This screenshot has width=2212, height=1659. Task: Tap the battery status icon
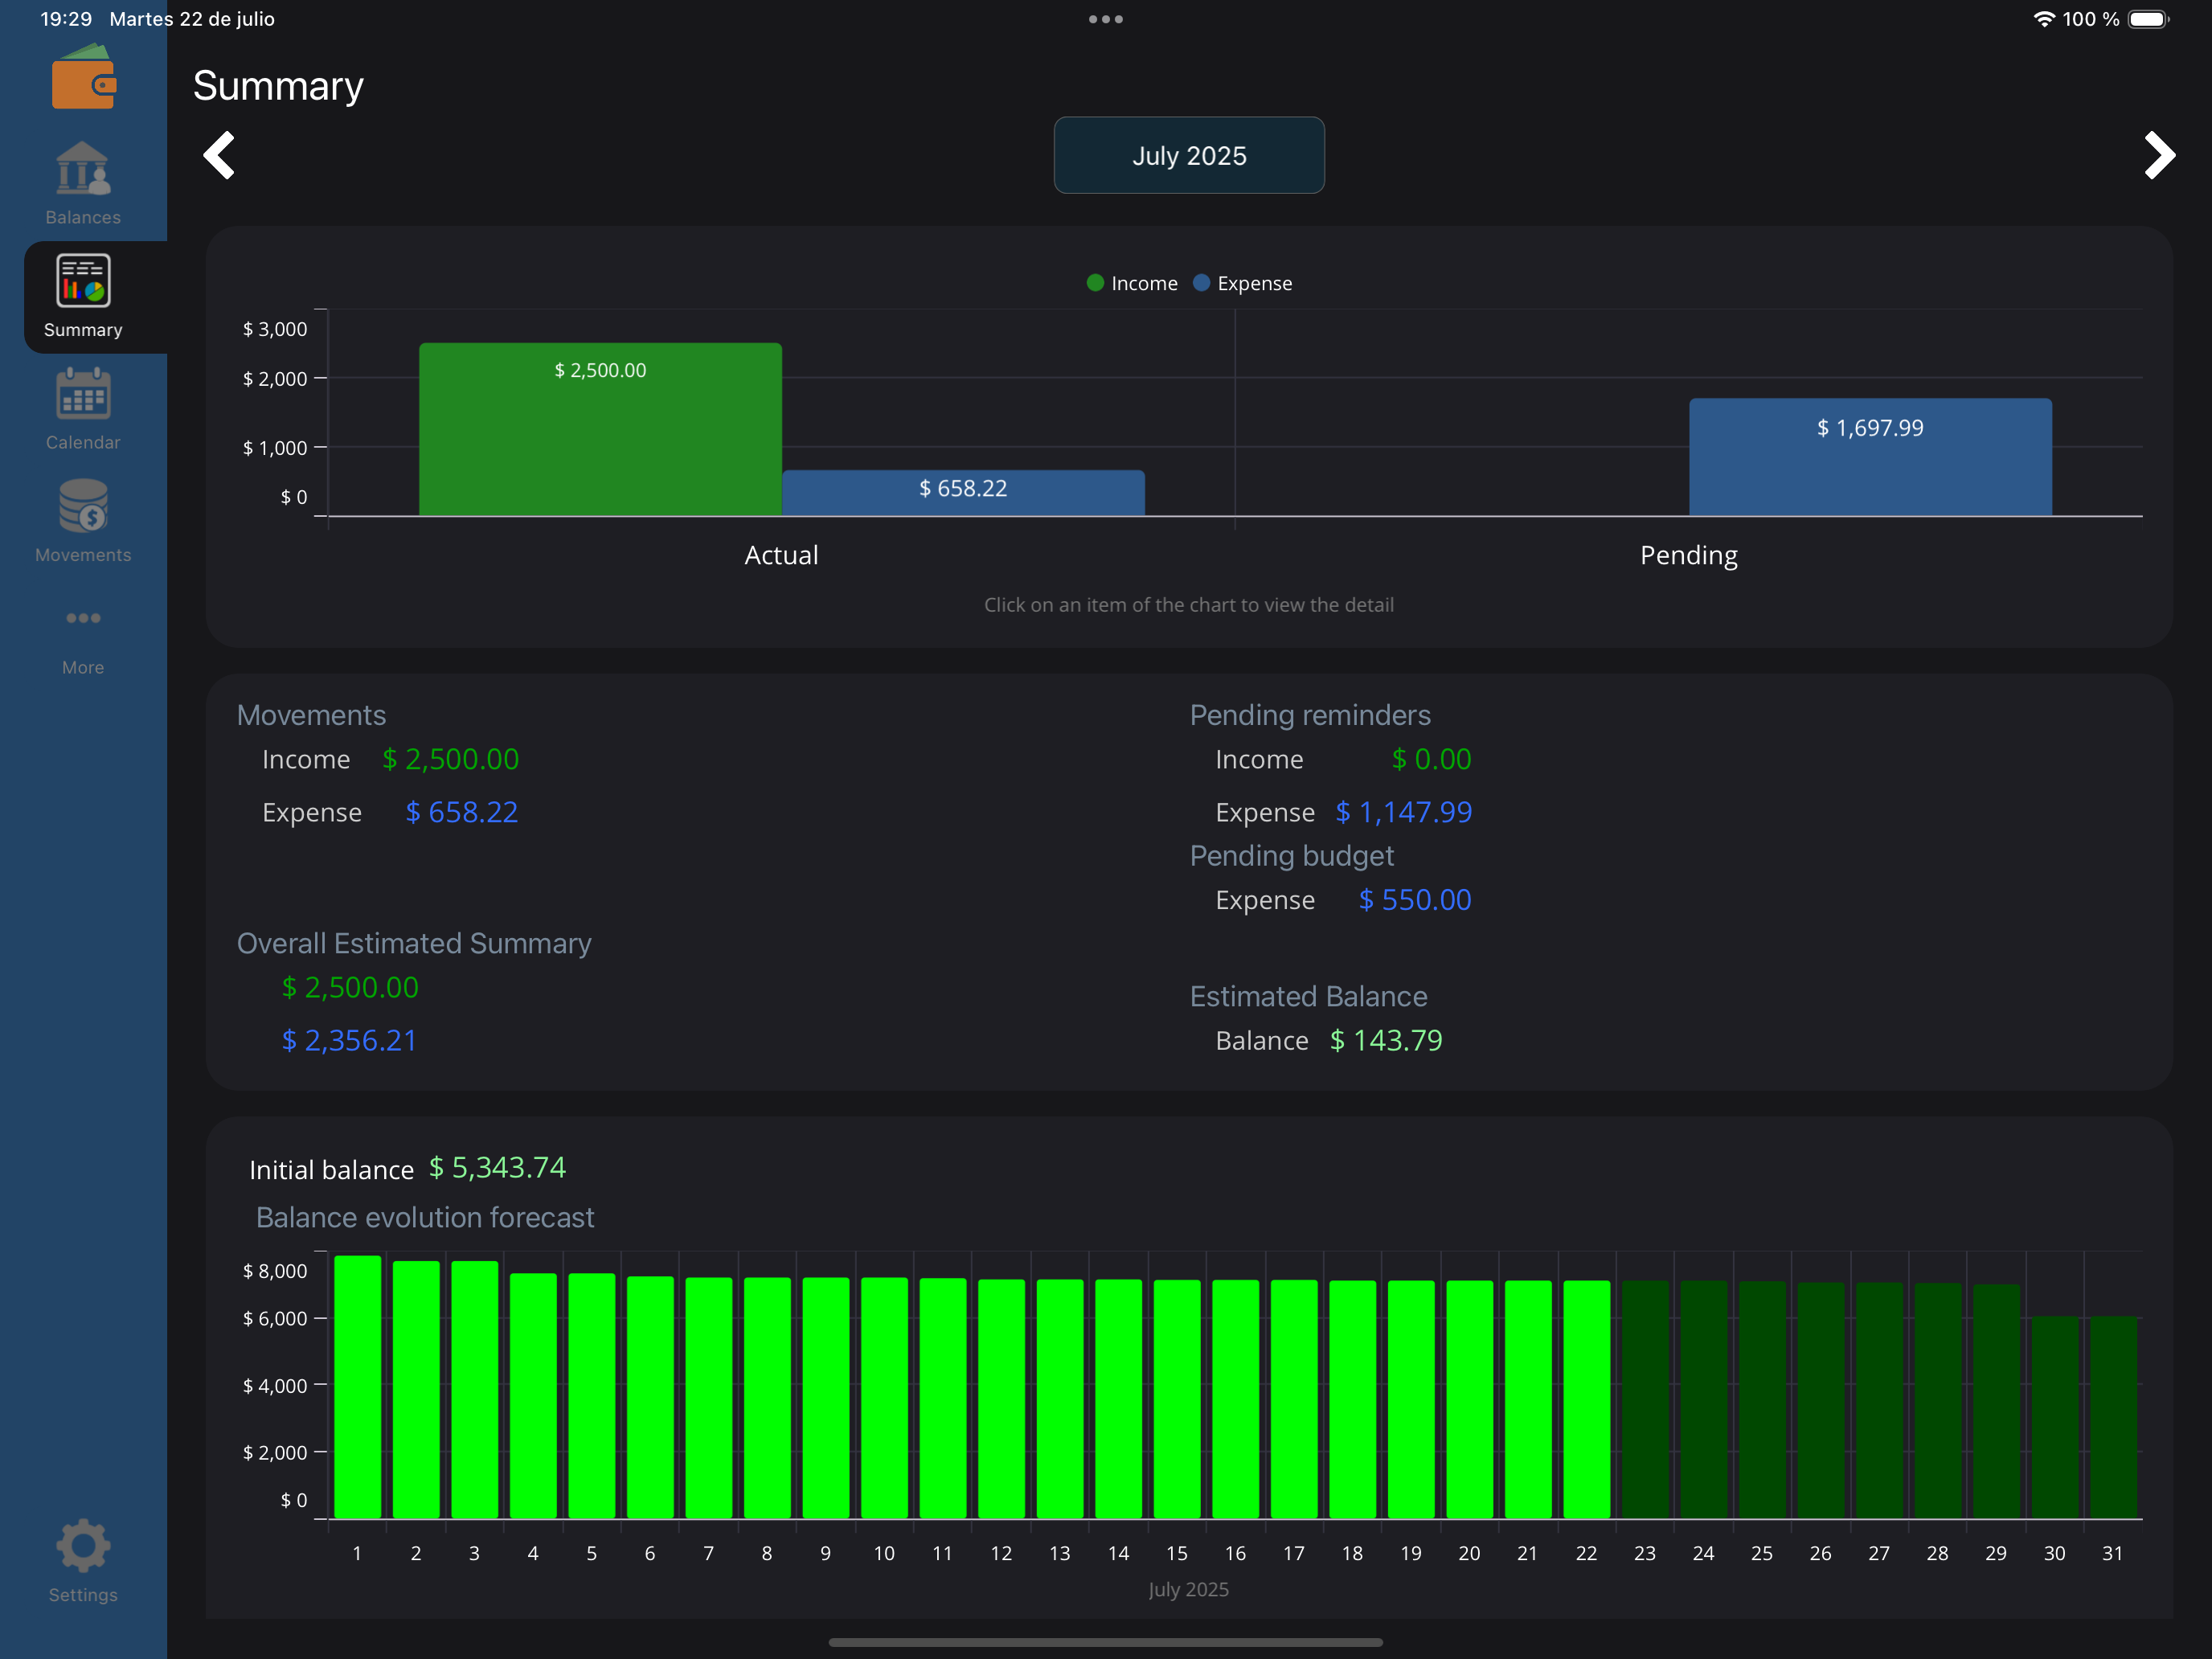pyautogui.click(x=2148, y=19)
